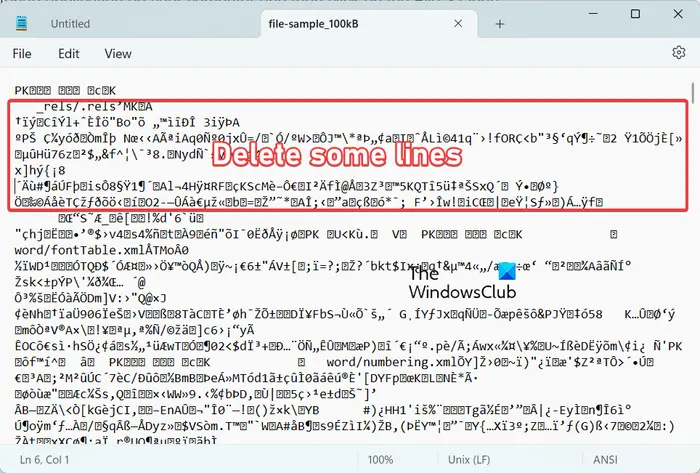Click the vertical scrollbar thumb
The height and width of the screenshot is (473, 700).
(x=692, y=92)
